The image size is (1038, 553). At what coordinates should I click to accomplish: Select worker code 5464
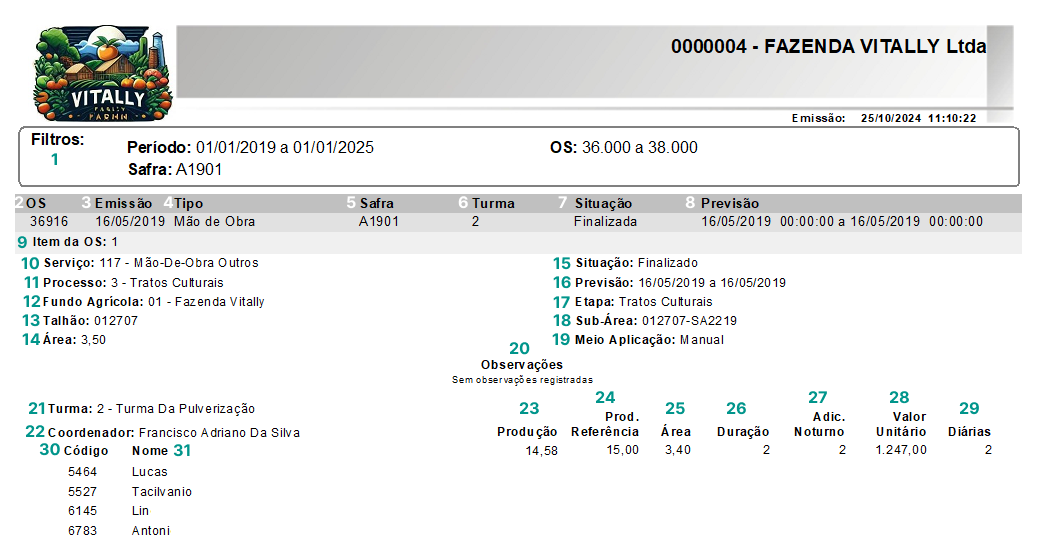(x=83, y=472)
